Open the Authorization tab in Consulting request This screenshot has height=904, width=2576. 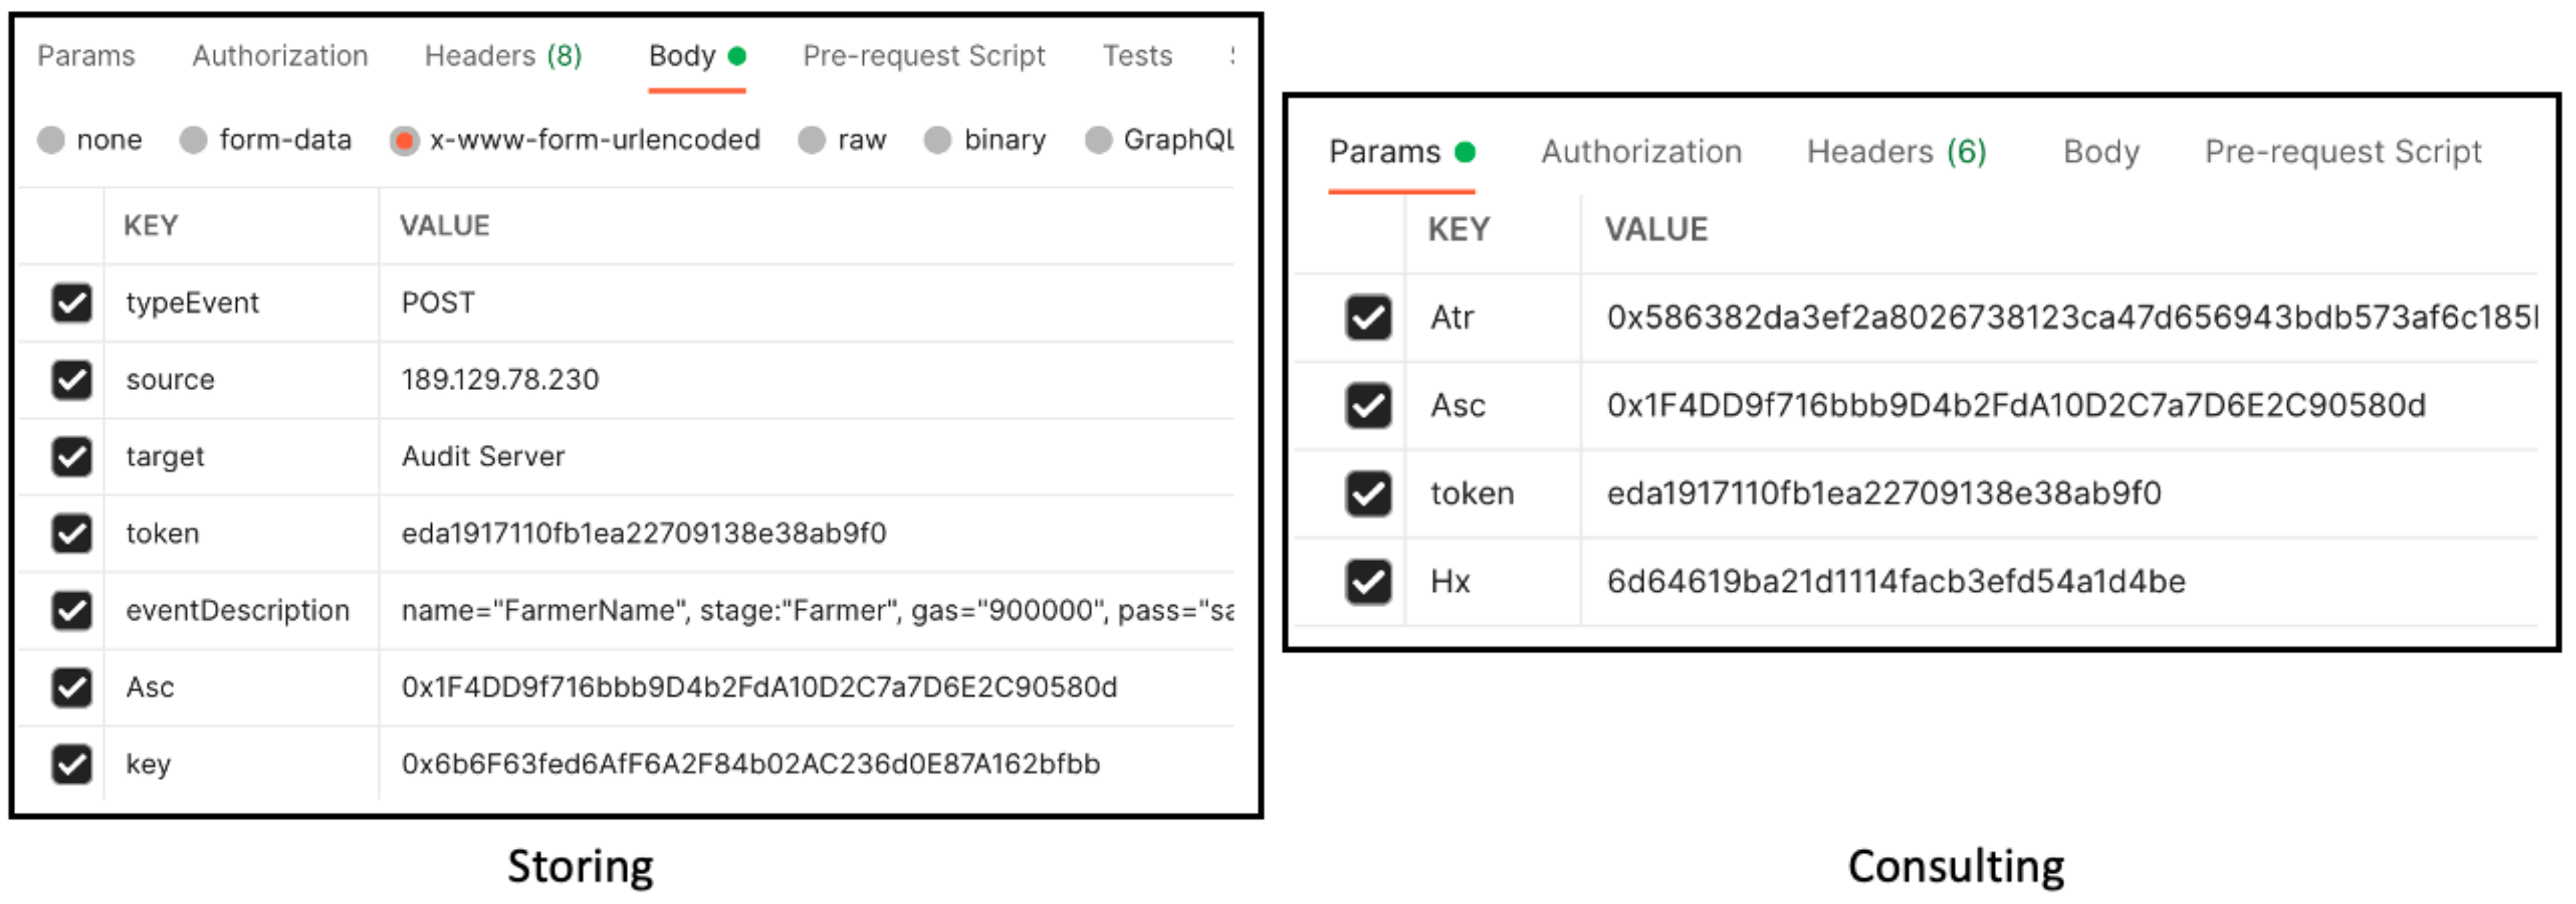pyautogui.click(x=1641, y=151)
